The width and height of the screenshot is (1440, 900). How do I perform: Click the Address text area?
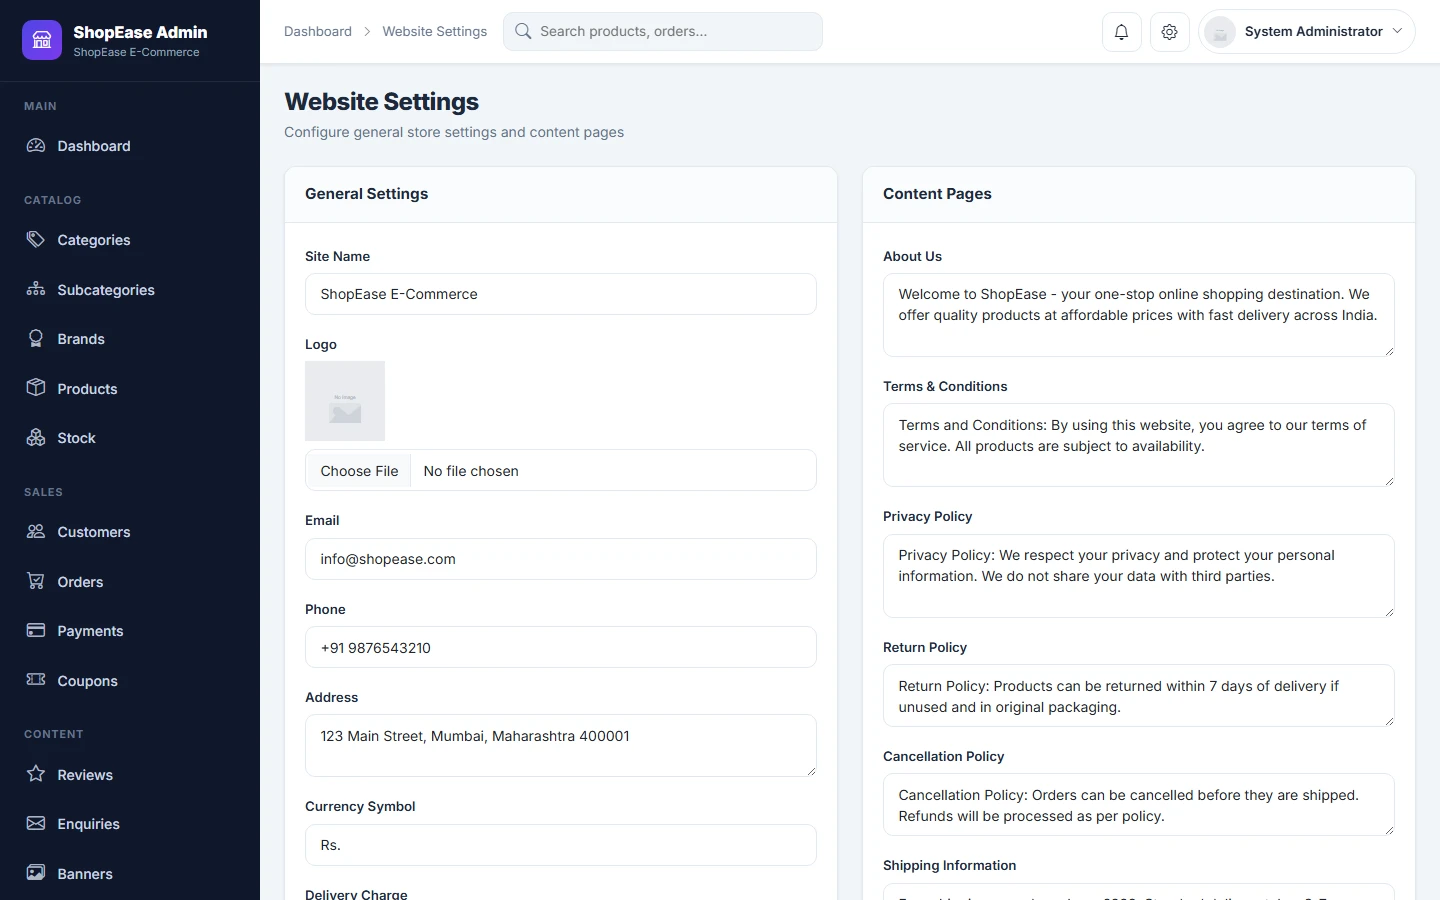[x=561, y=745]
